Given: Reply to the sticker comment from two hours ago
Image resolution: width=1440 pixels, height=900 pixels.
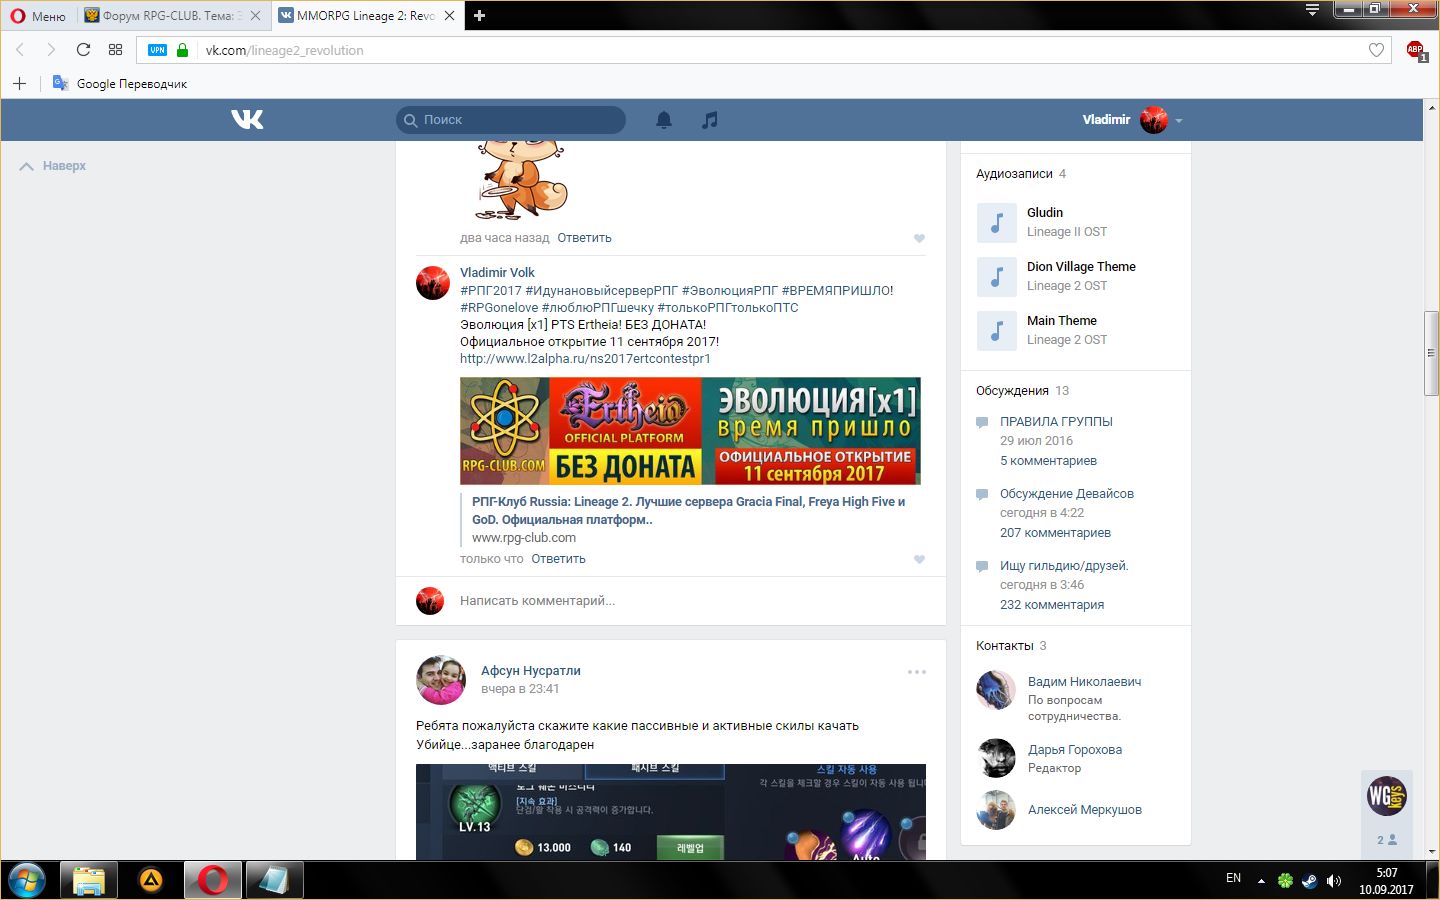Looking at the screenshot, I should click(584, 238).
